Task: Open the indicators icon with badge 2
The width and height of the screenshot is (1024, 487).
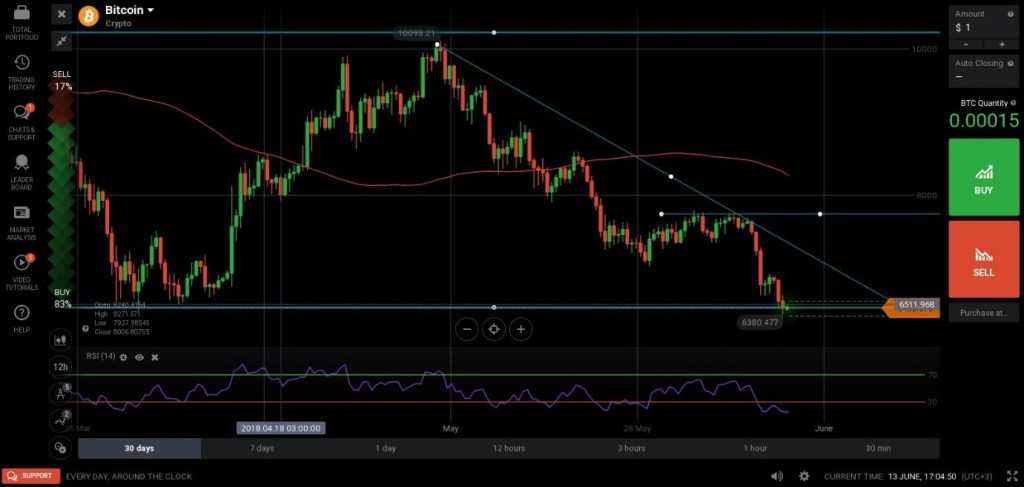Action: pos(61,420)
